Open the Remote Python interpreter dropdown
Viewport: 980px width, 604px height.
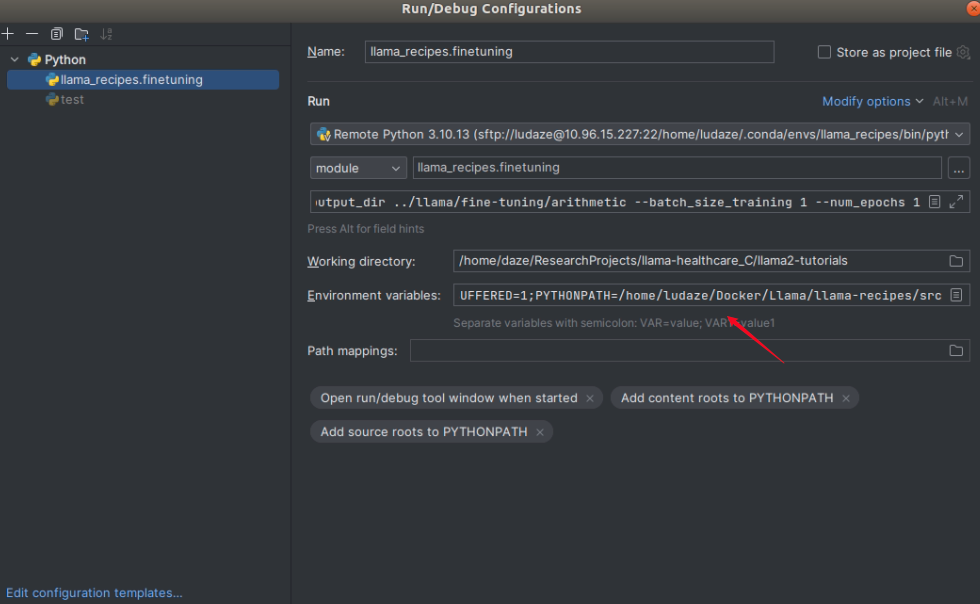pos(960,134)
